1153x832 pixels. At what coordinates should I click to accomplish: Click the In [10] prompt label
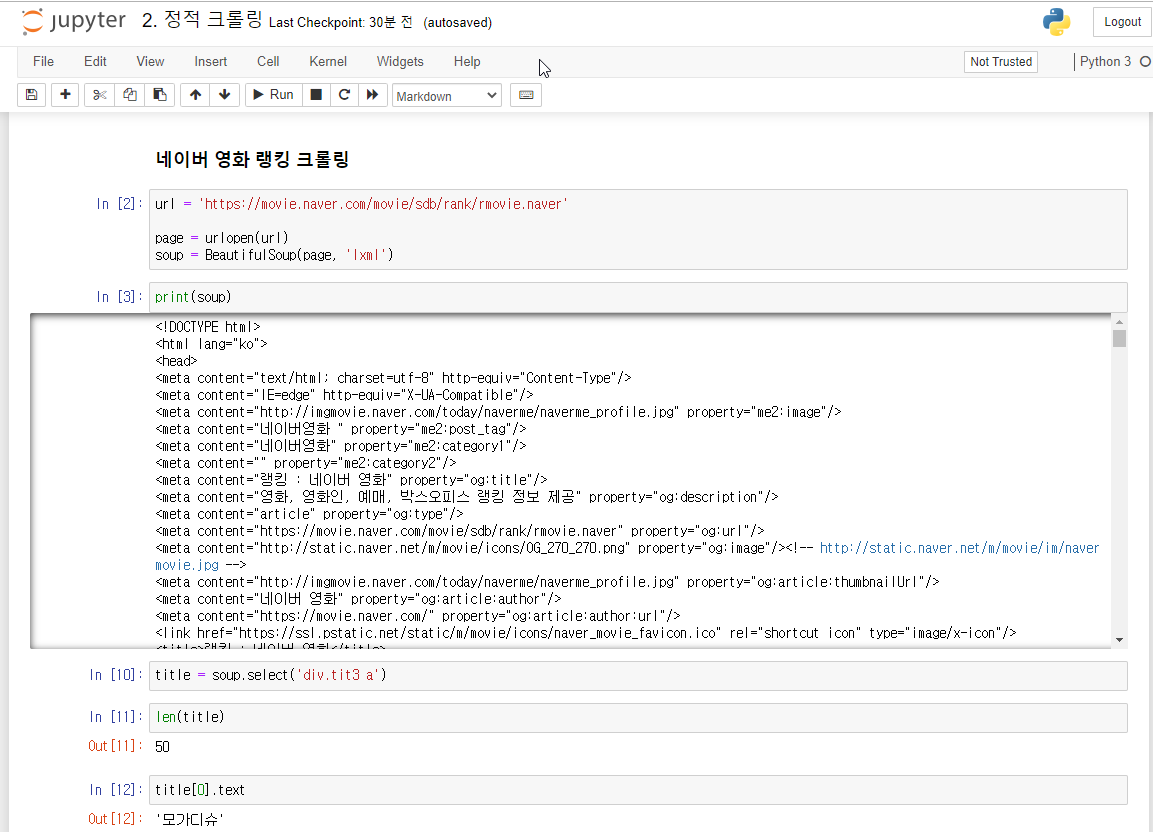[115, 675]
